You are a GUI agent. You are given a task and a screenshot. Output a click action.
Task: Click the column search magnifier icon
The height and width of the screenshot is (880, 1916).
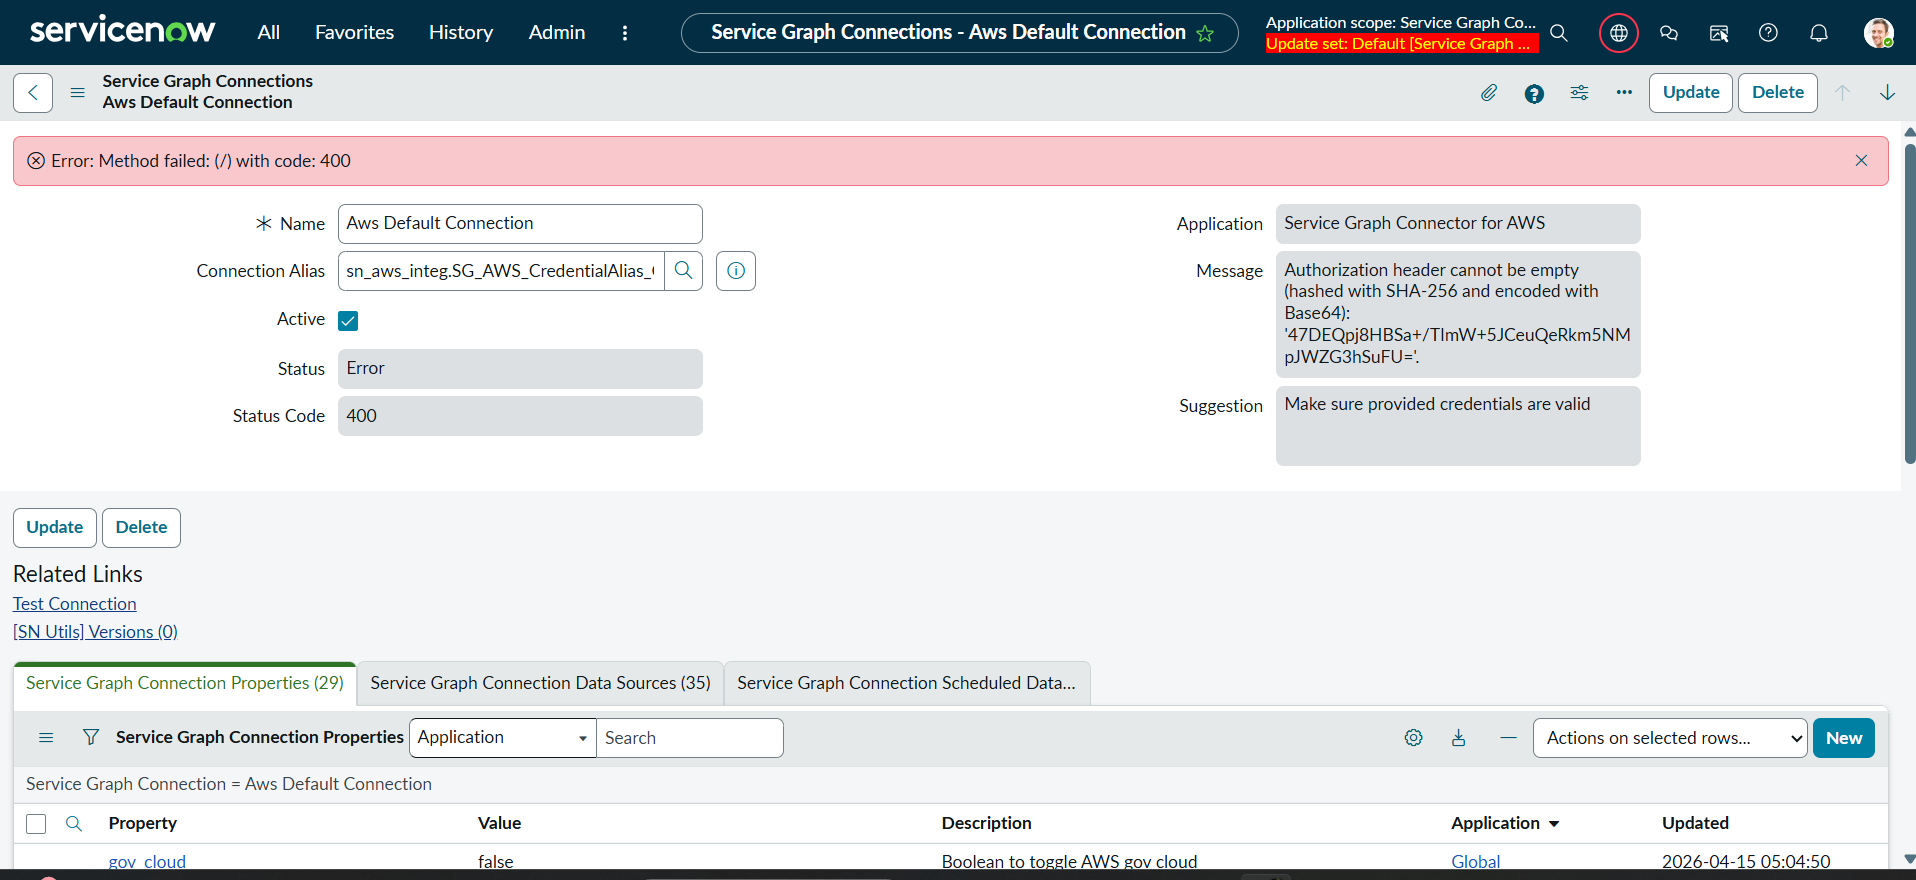pos(74,823)
